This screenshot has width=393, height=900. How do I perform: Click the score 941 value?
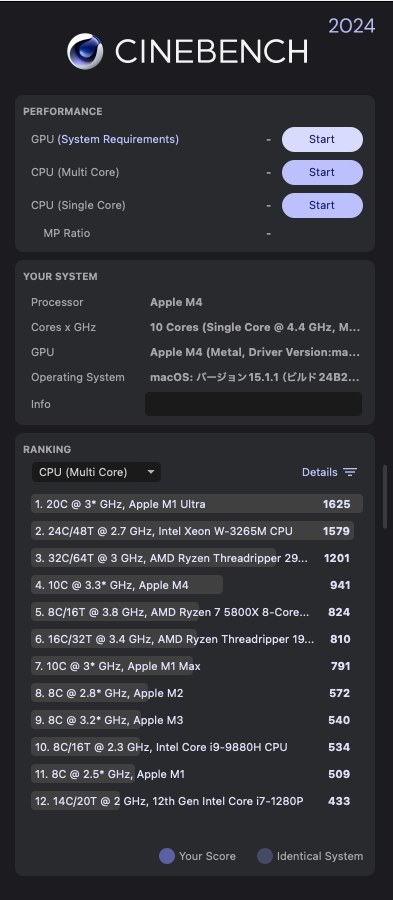(340, 585)
